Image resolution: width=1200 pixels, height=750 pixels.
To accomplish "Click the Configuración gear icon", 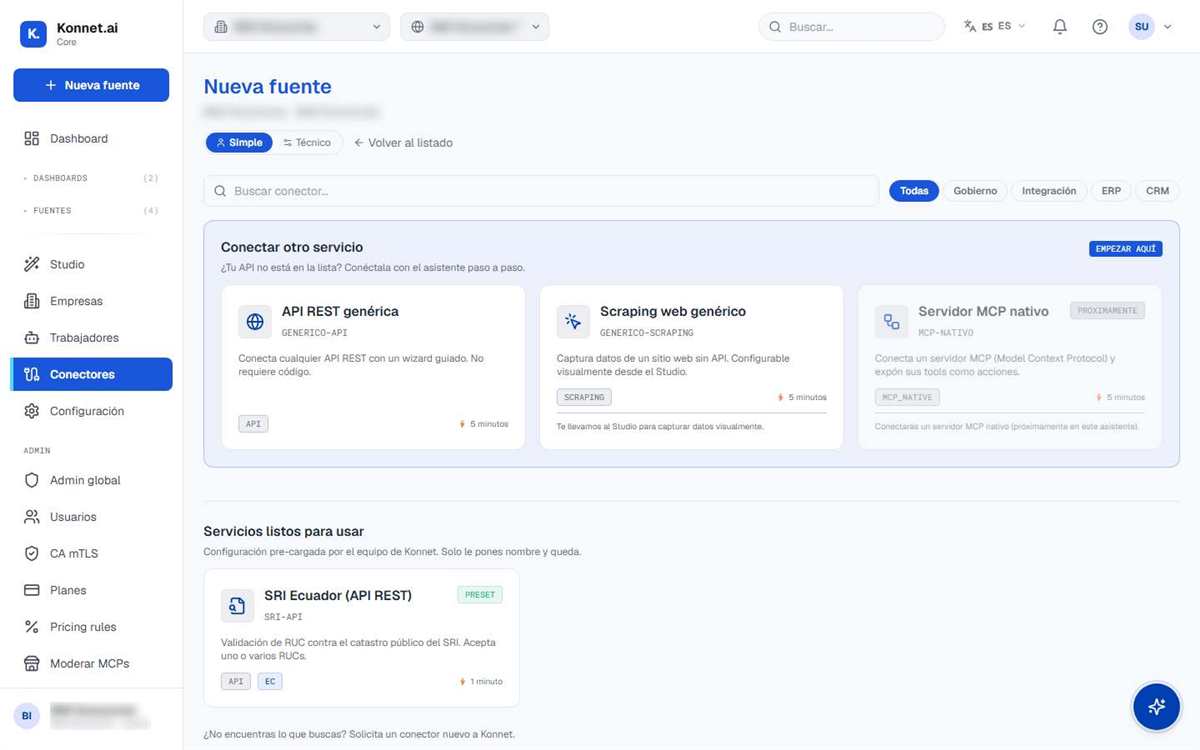I will tap(31, 411).
